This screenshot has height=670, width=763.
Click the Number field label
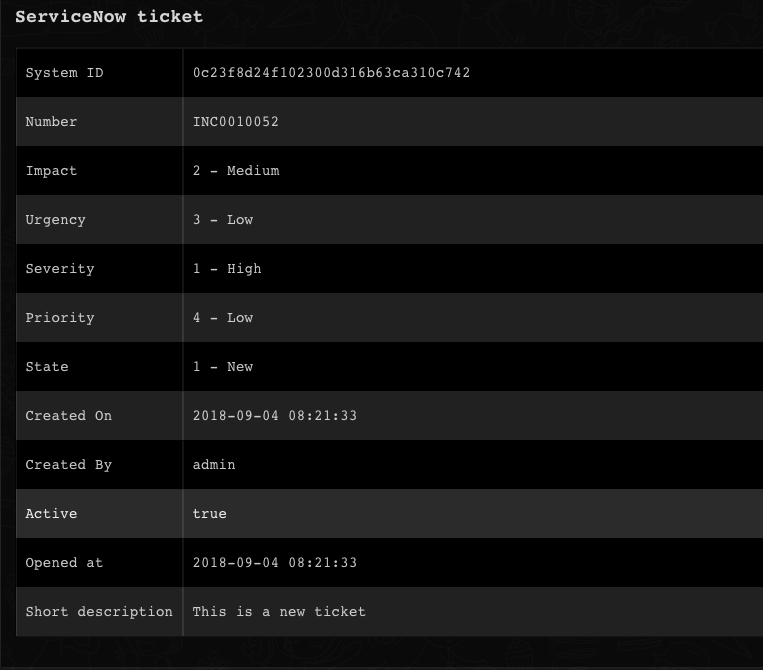click(x=51, y=122)
